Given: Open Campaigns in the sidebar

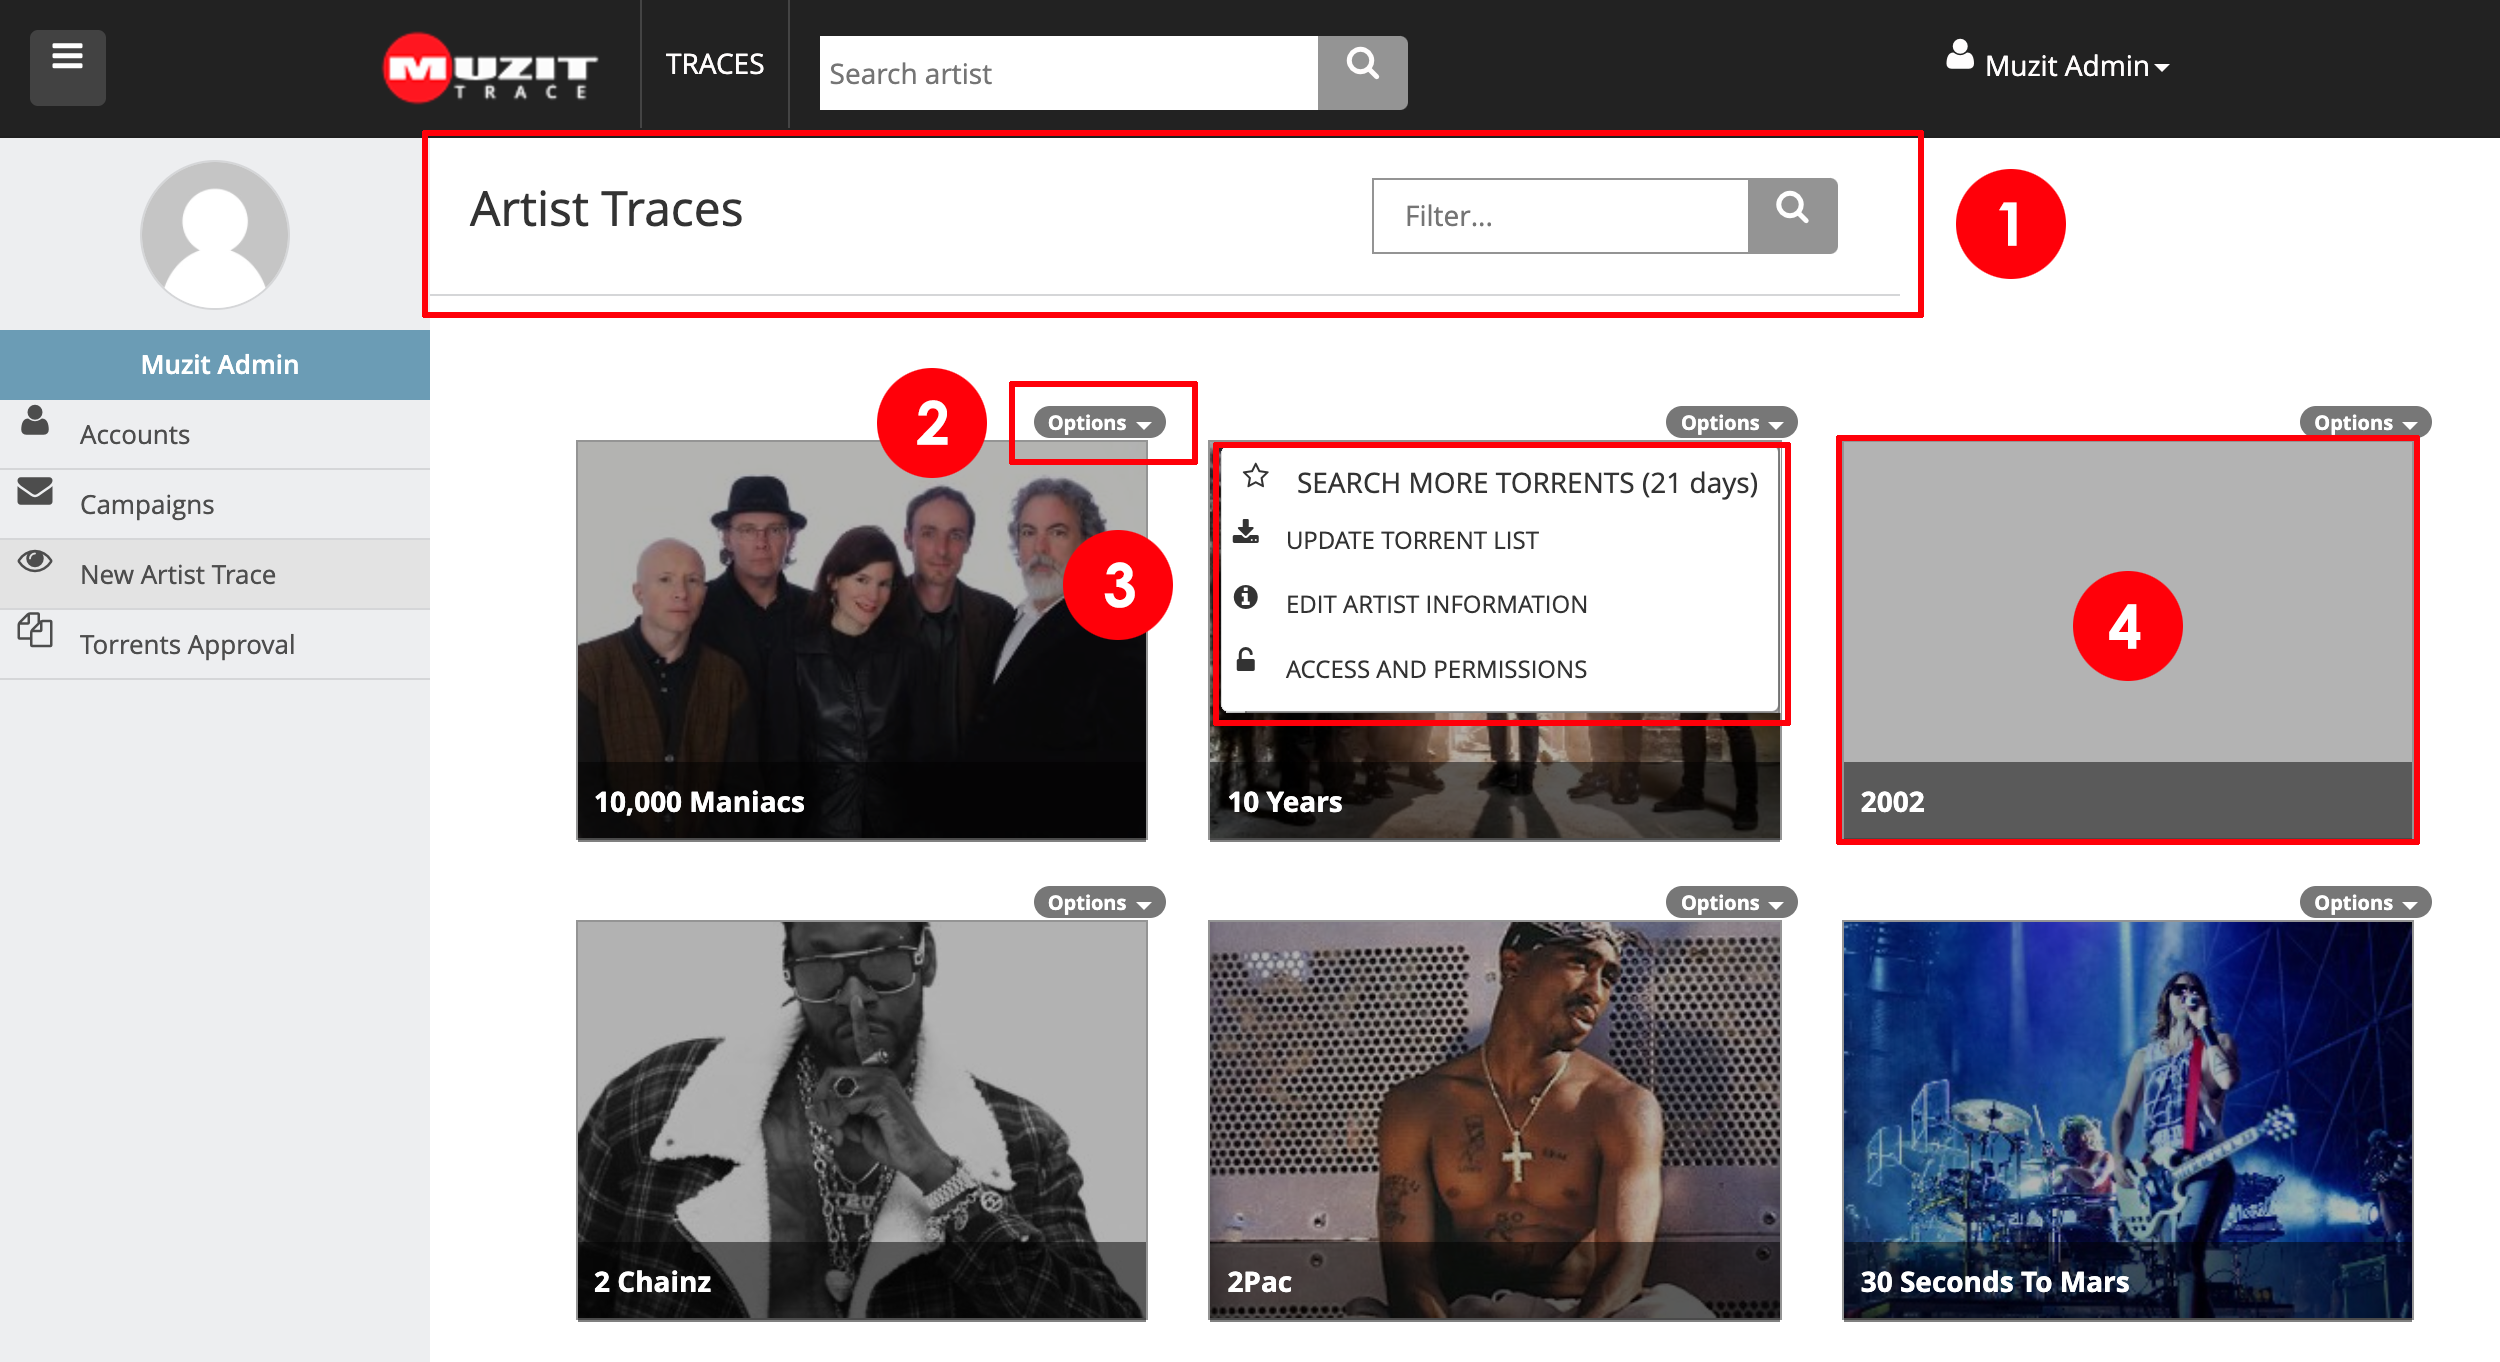Looking at the screenshot, I should click(x=215, y=505).
